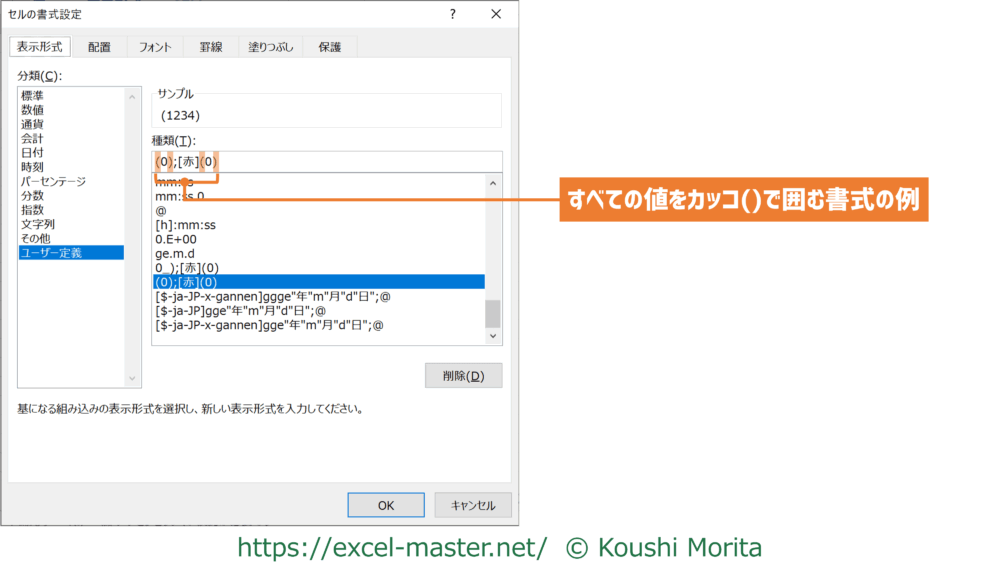Image resolution: width=1000 pixels, height=563 pixels.
Task: Open the 保護 tab
Action: click(330, 47)
